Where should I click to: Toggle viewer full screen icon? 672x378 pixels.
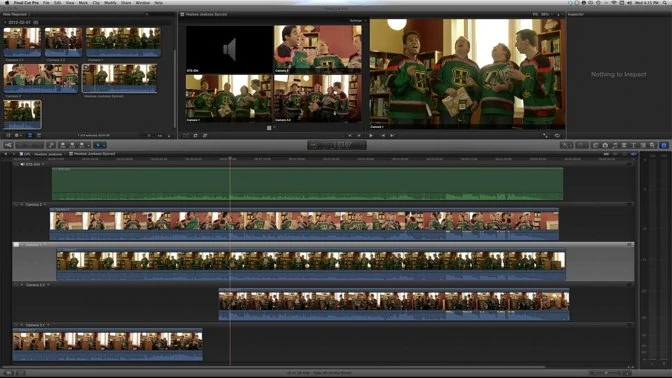click(x=545, y=135)
